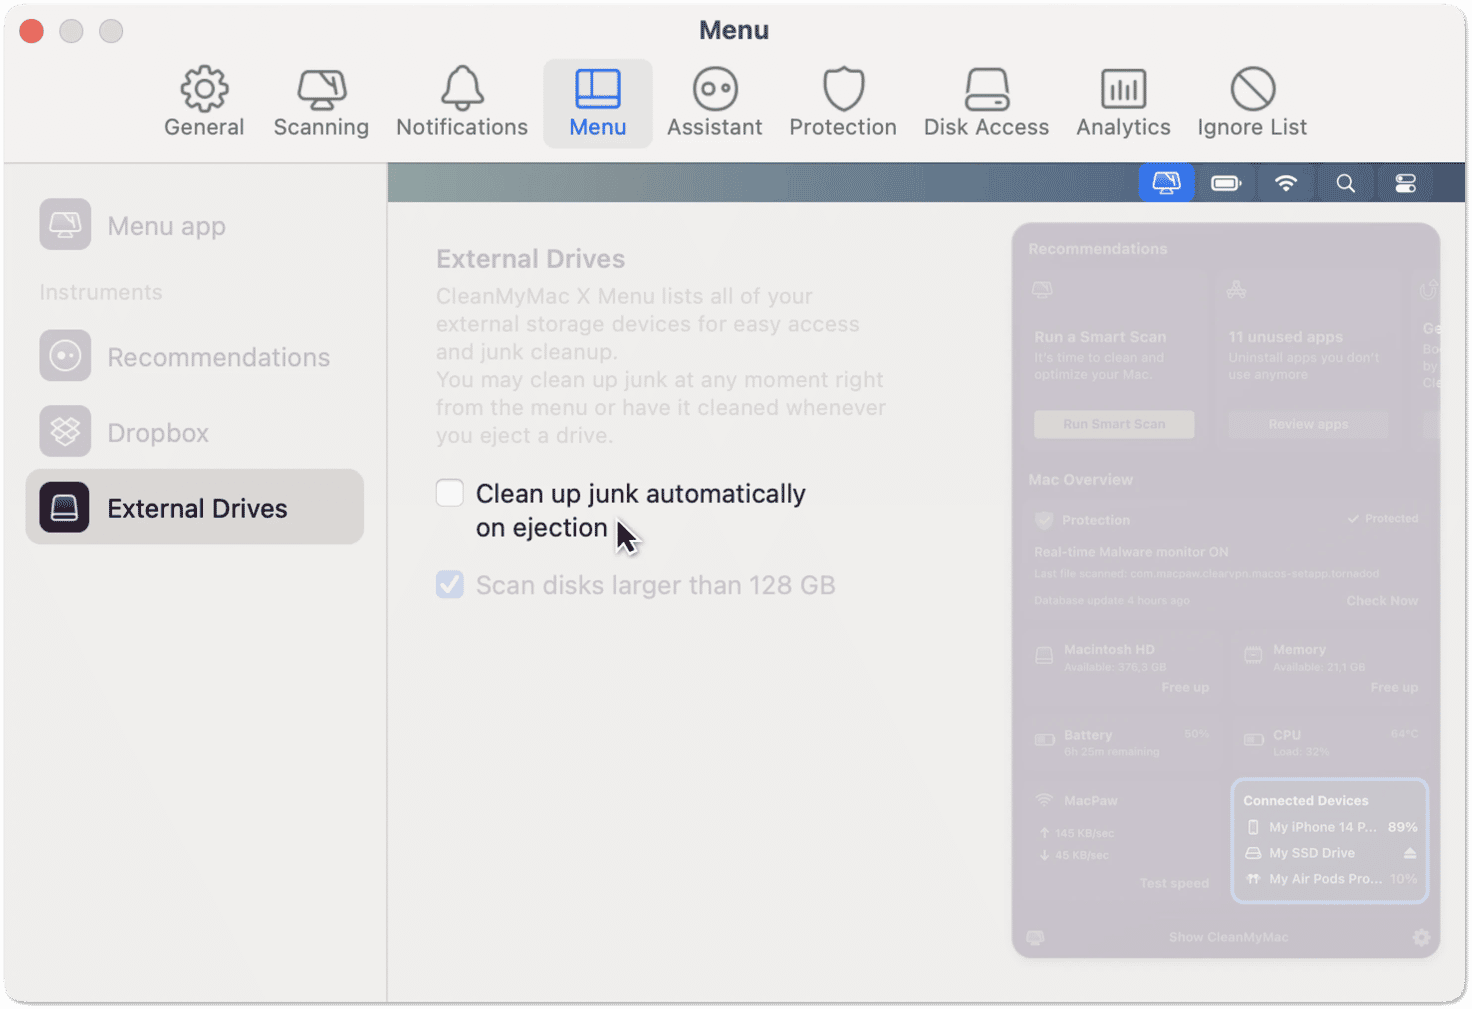The width and height of the screenshot is (1472, 1009).
Task: Click the MacPaw network tile
Action: [1121, 840]
